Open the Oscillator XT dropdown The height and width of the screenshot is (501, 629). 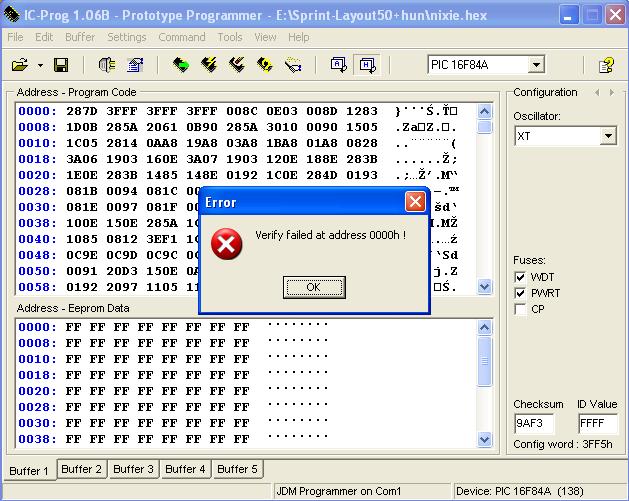click(x=608, y=136)
